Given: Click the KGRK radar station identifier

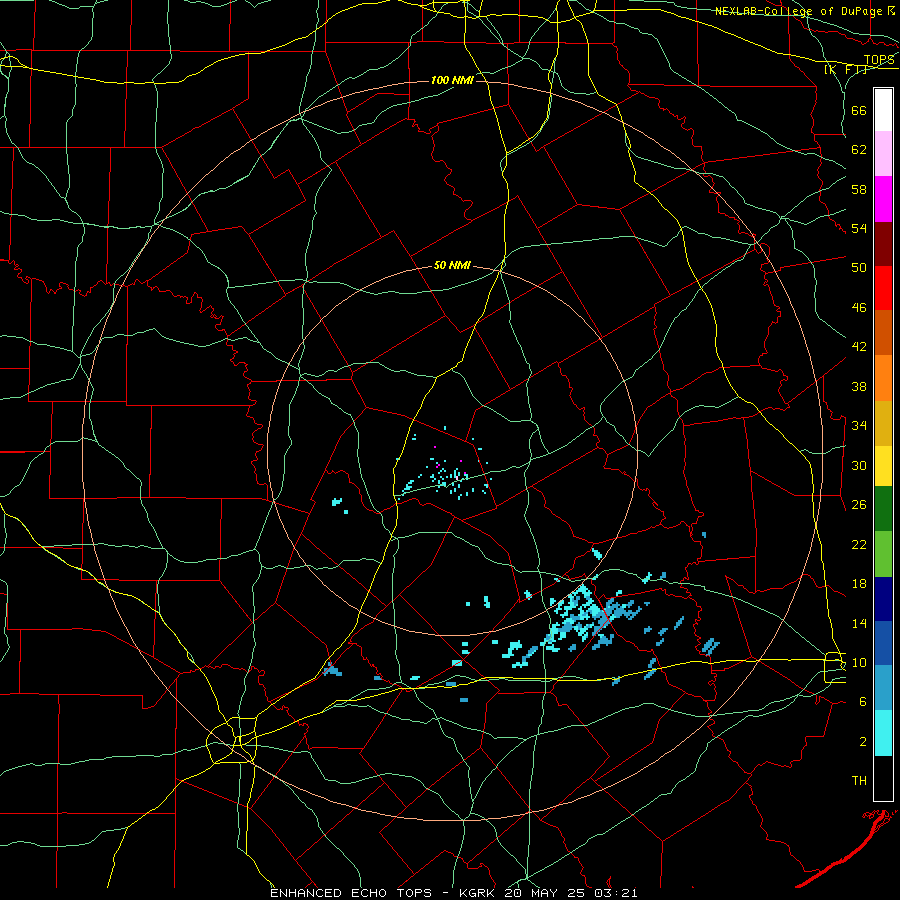Looking at the screenshot, I should click(477, 893).
